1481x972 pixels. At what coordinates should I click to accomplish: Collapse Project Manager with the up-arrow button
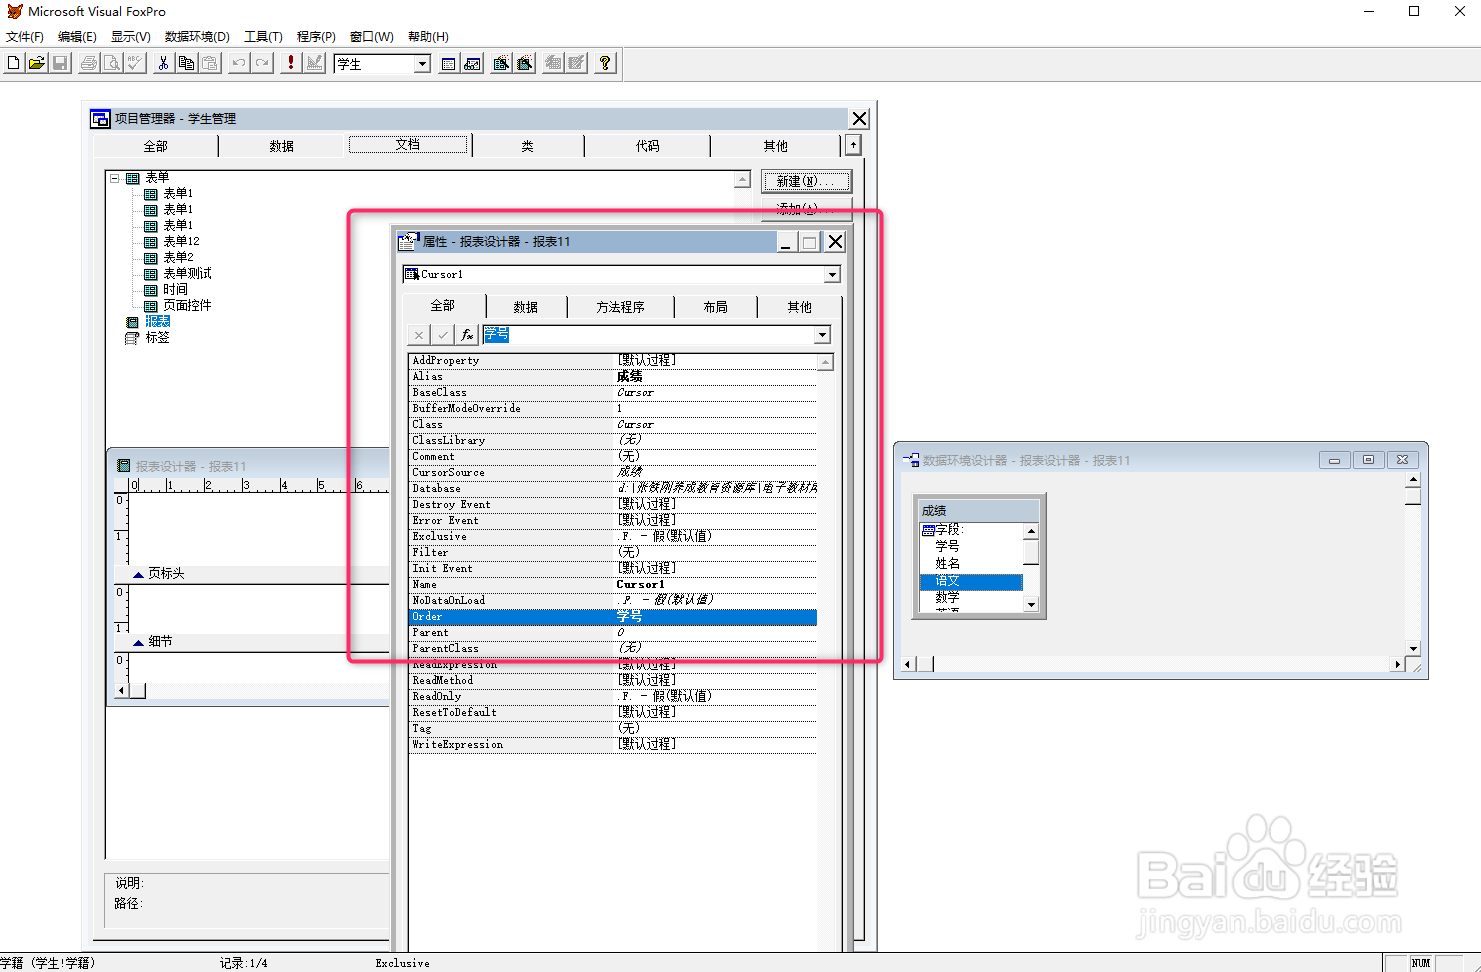(853, 145)
